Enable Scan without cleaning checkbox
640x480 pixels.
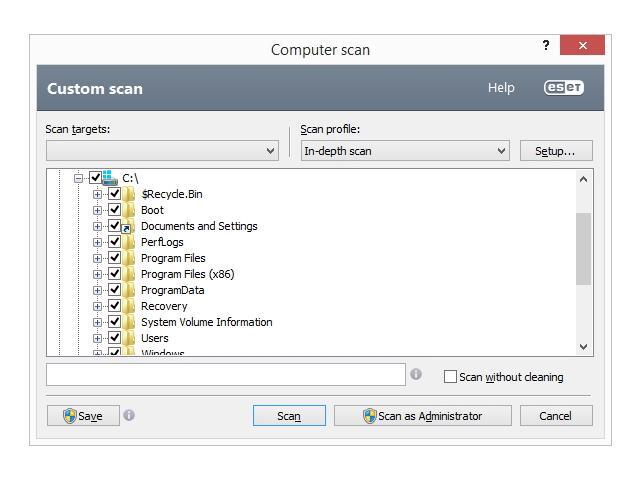450,377
